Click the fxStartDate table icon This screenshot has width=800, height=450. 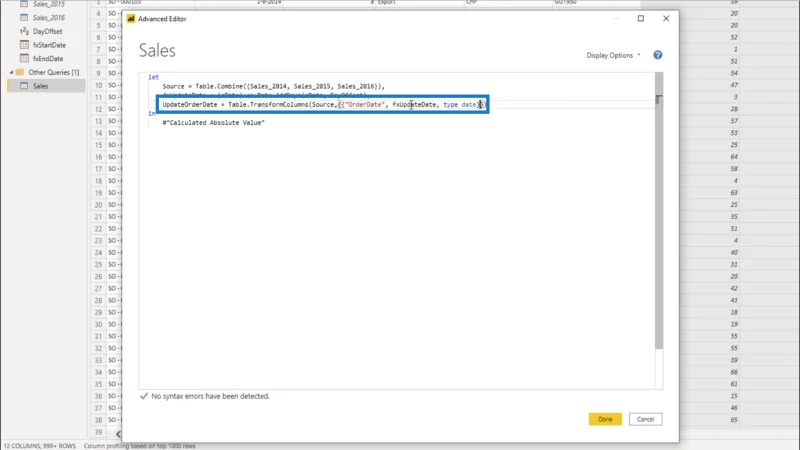click(24, 44)
